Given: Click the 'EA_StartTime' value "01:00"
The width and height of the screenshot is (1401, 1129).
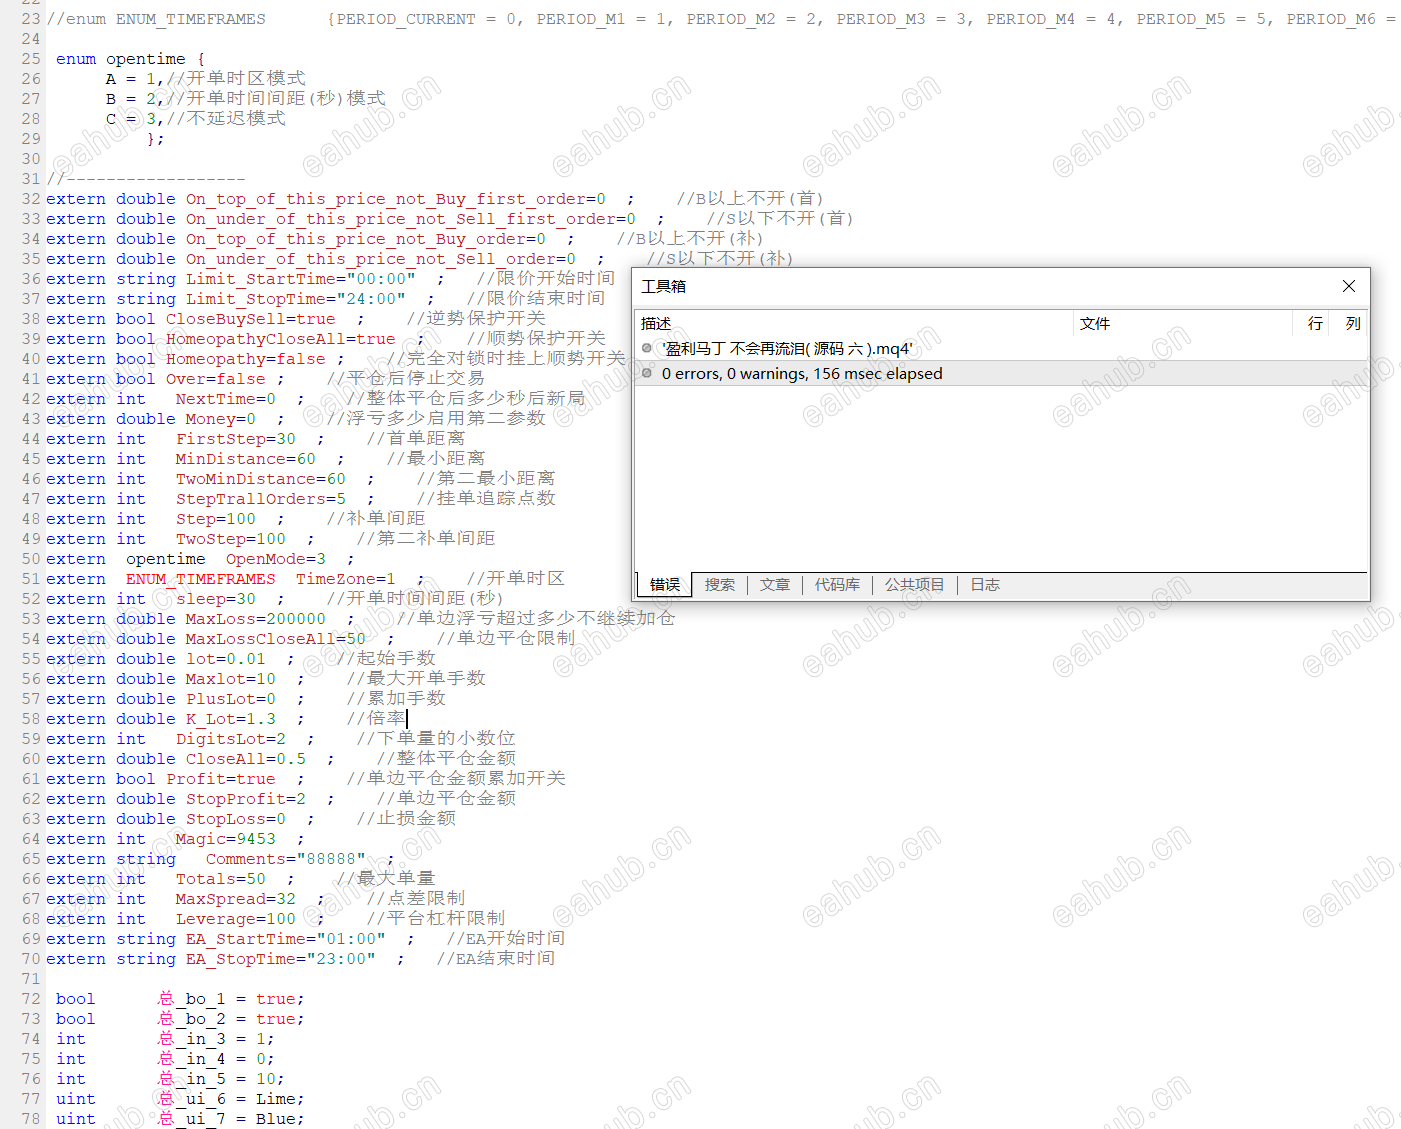Looking at the screenshot, I should [351, 939].
